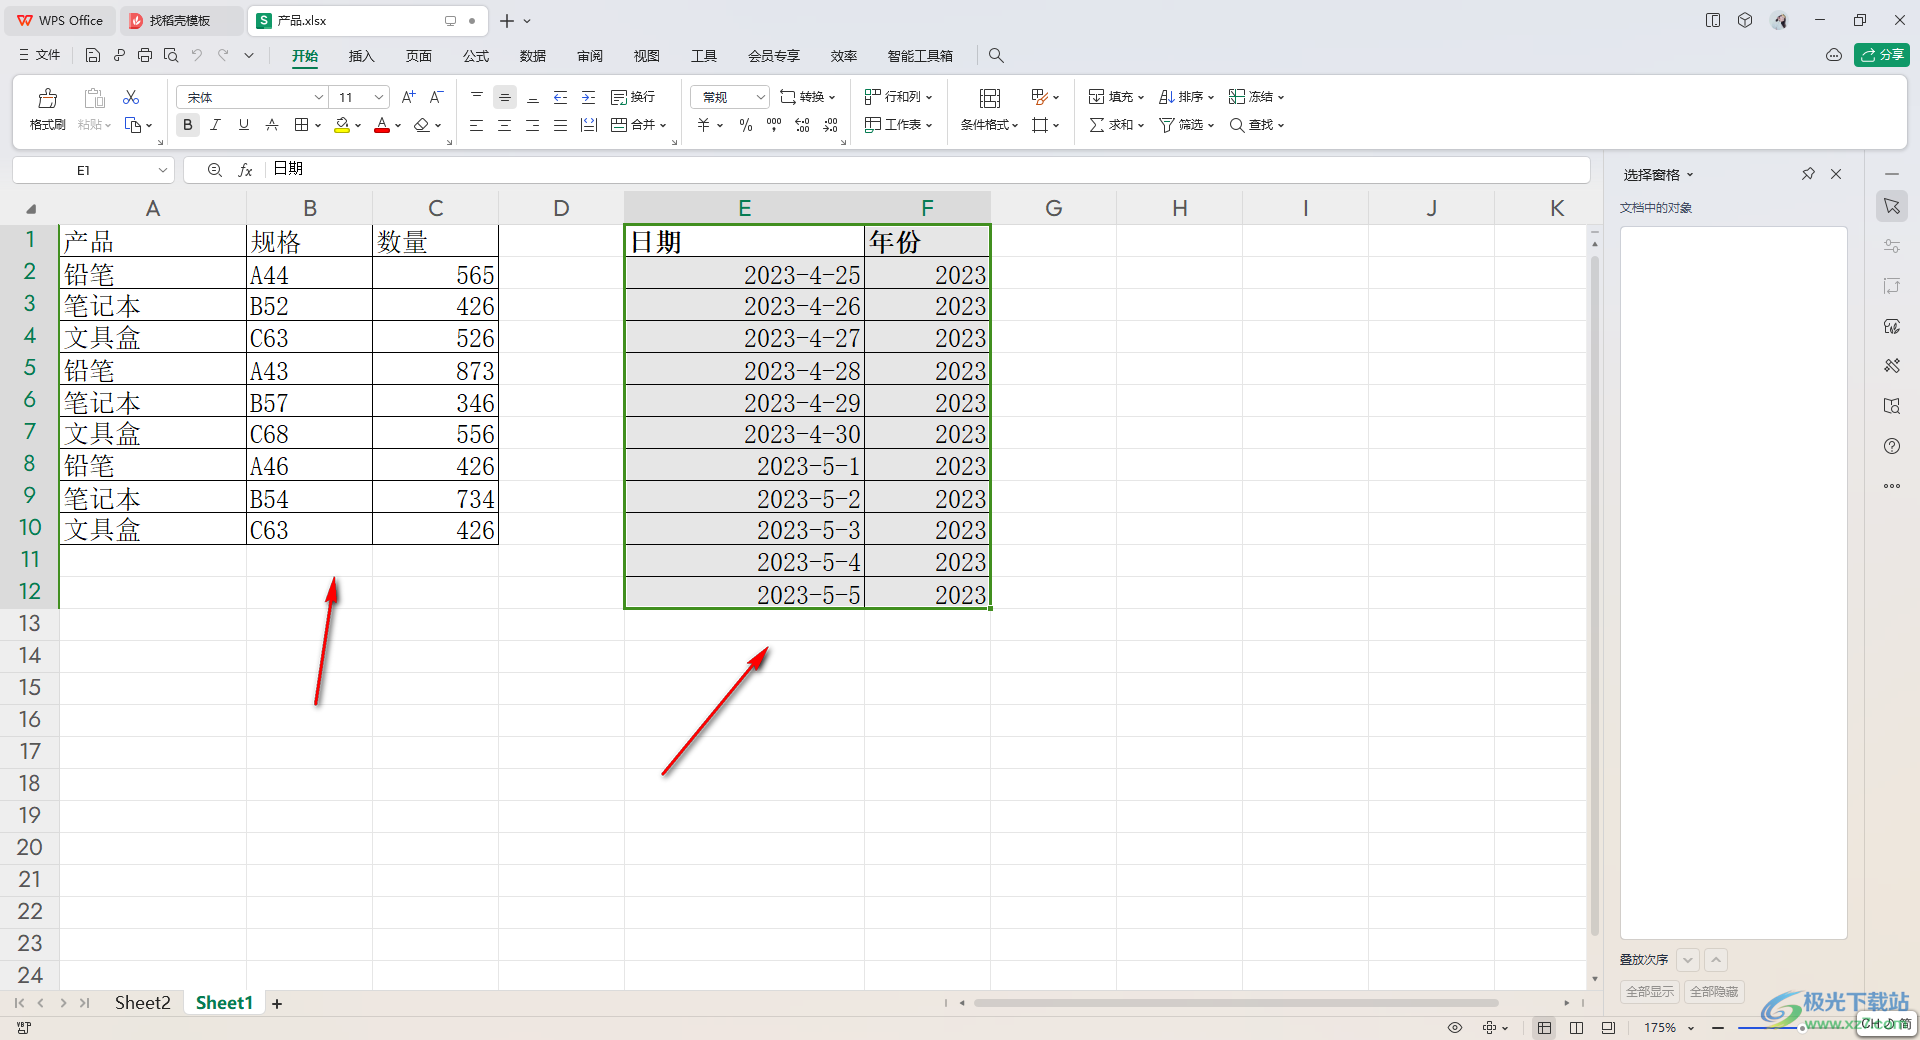Click the search magnifier in the menu bar
Screen dimensions: 1920x1040
pos(996,56)
